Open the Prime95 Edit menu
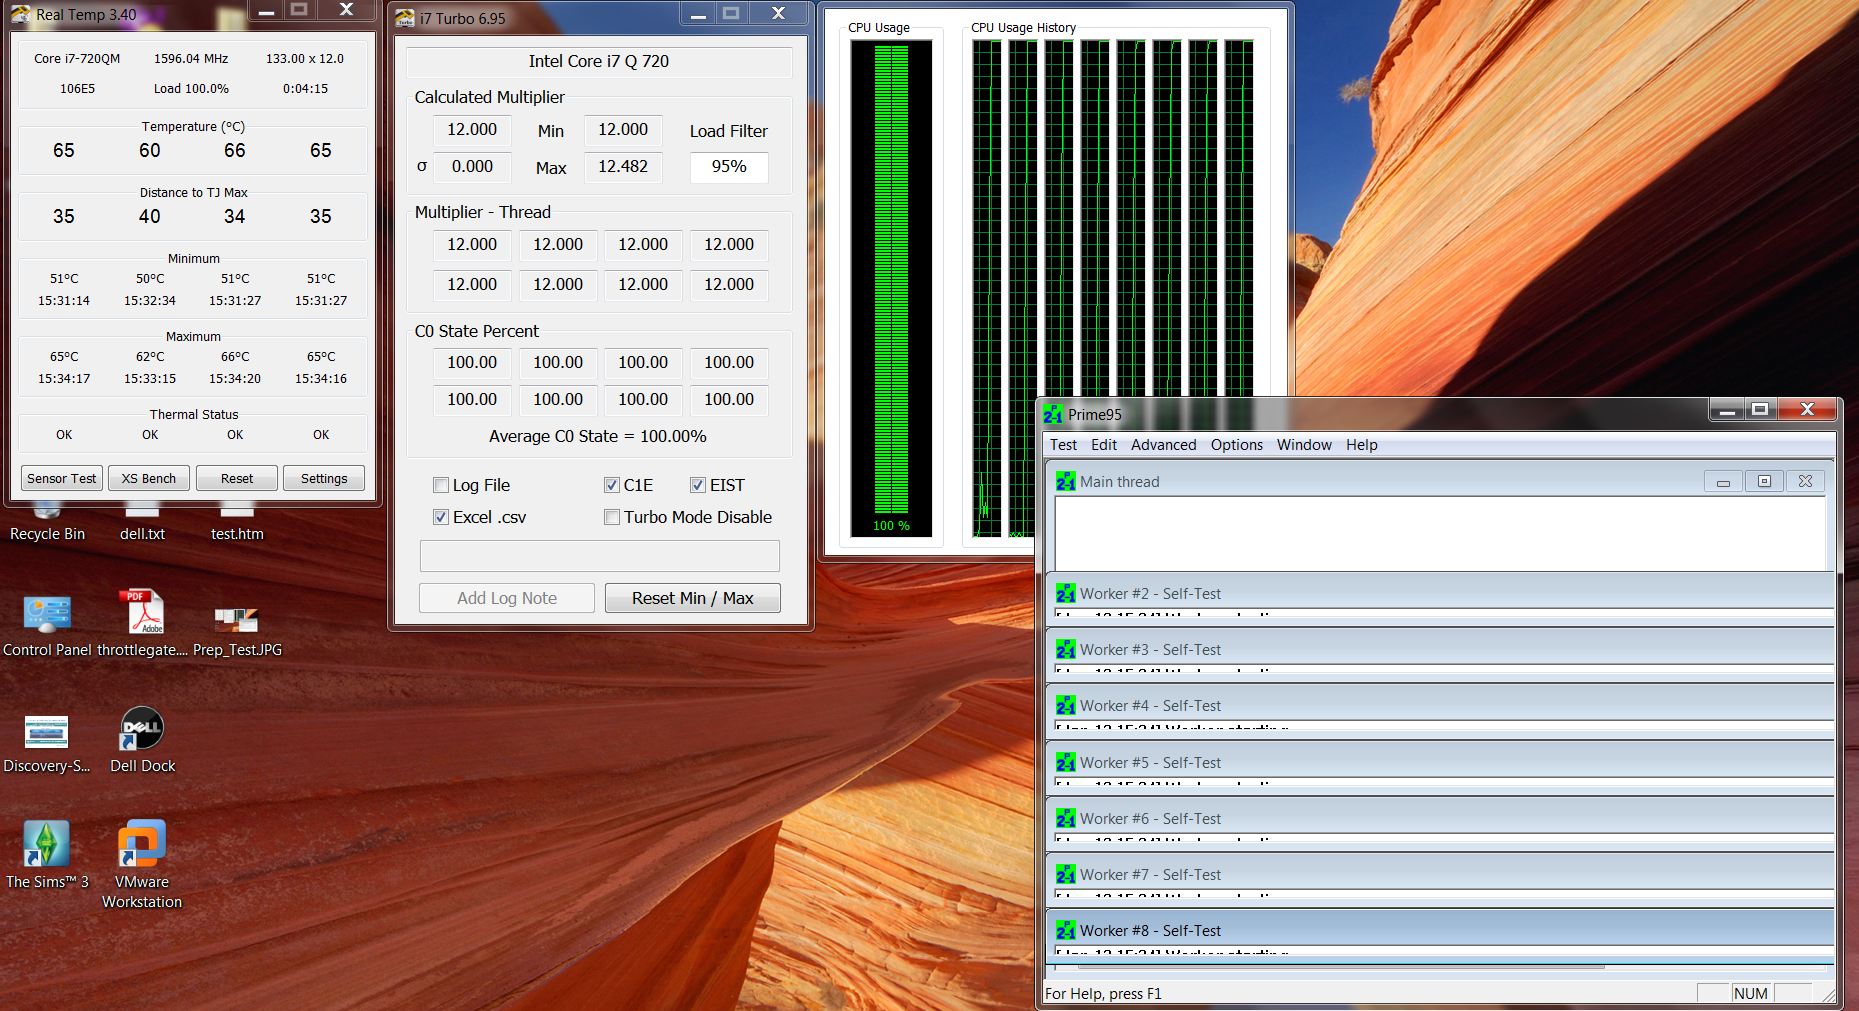 (x=1104, y=445)
